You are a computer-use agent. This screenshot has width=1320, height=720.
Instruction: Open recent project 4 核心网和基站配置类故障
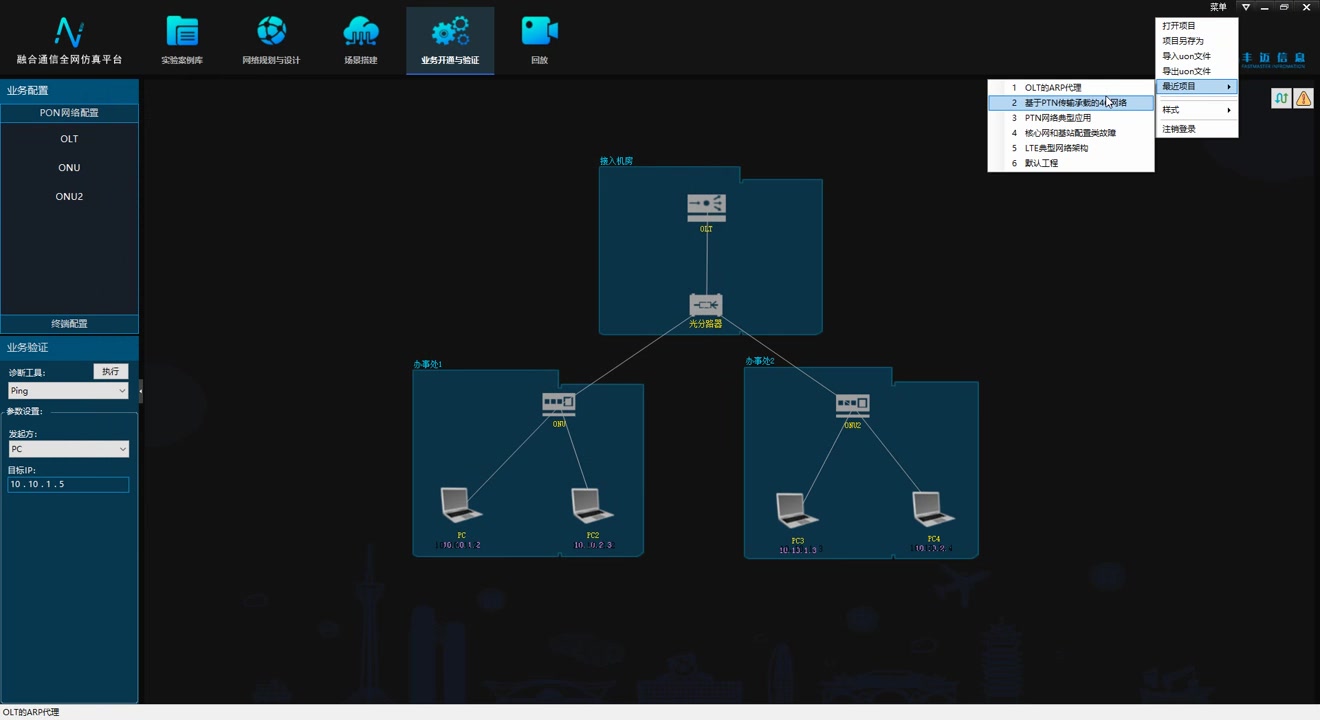pyautogui.click(x=1071, y=133)
